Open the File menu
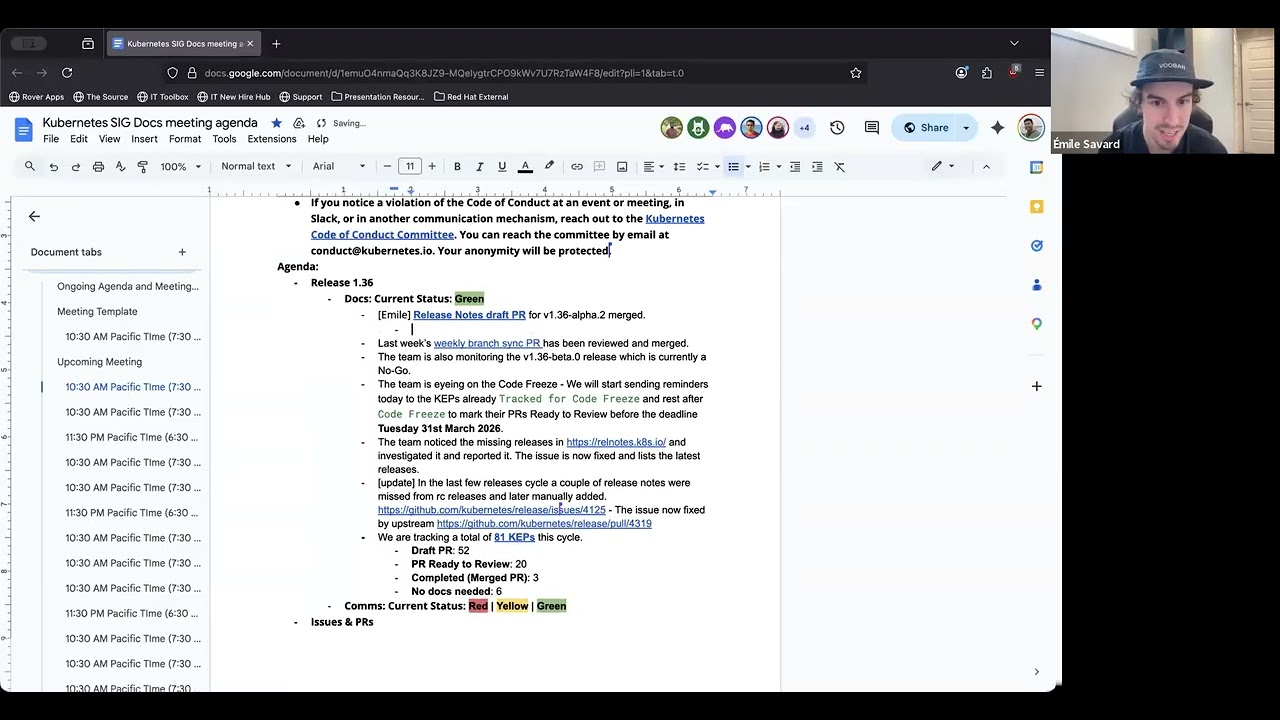Screen dimensions: 1280x720 click(x=51, y=139)
